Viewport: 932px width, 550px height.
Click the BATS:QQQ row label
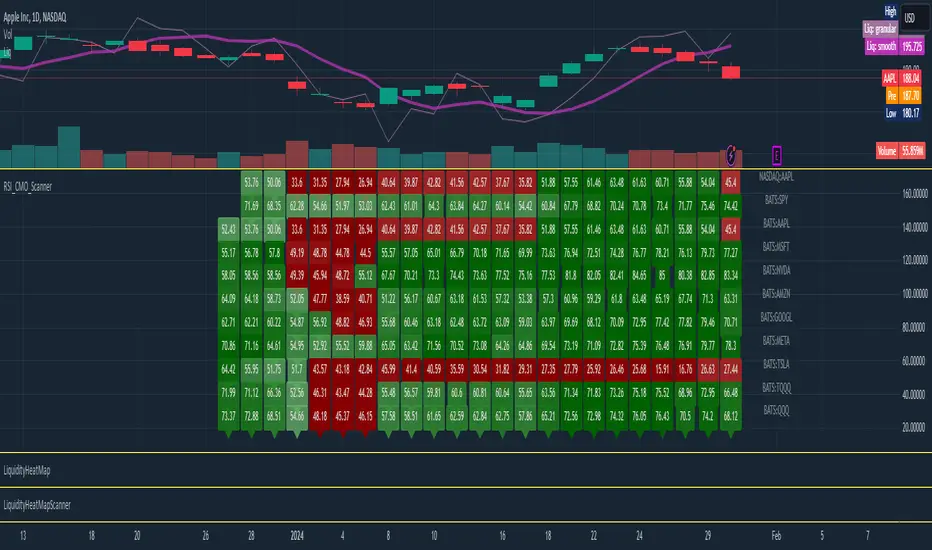point(776,410)
